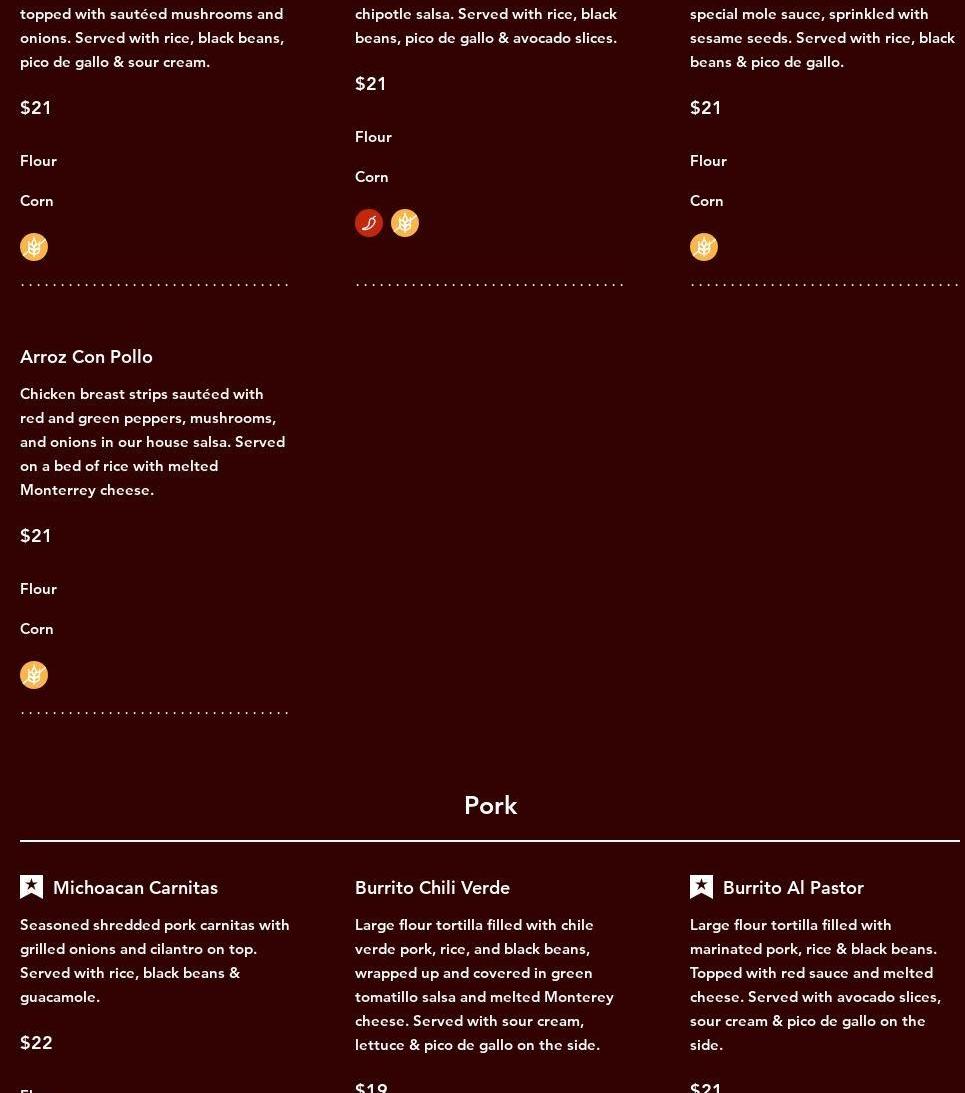
Task: Open the Burrito Chili Verde menu item
Action: click(x=432, y=888)
